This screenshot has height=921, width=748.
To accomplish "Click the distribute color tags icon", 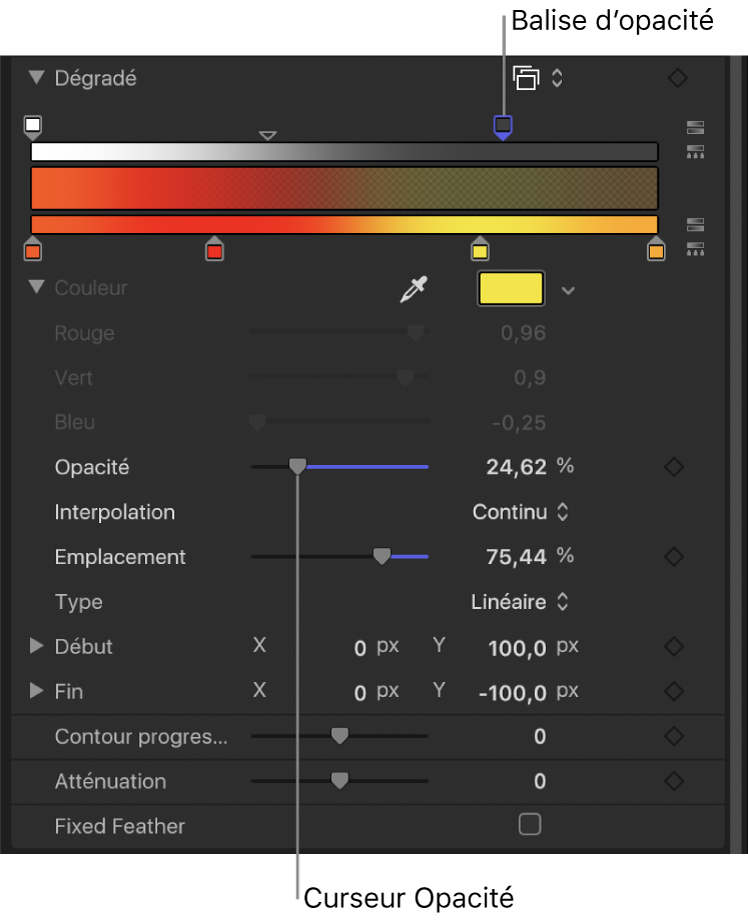I will click(696, 248).
